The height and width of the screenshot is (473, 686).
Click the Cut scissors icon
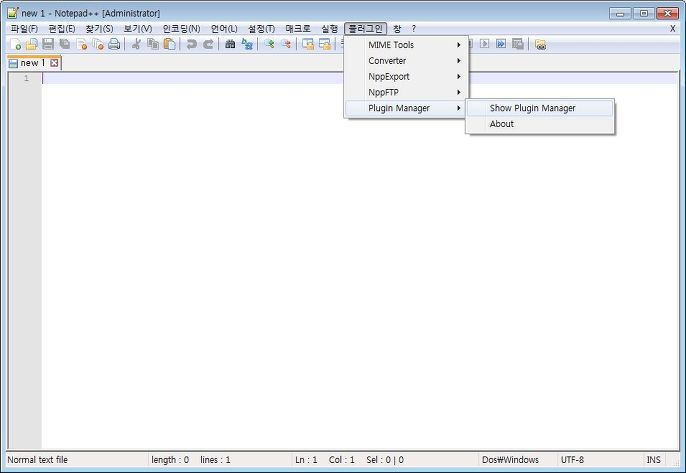pyautogui.click(x=136, y=44)
